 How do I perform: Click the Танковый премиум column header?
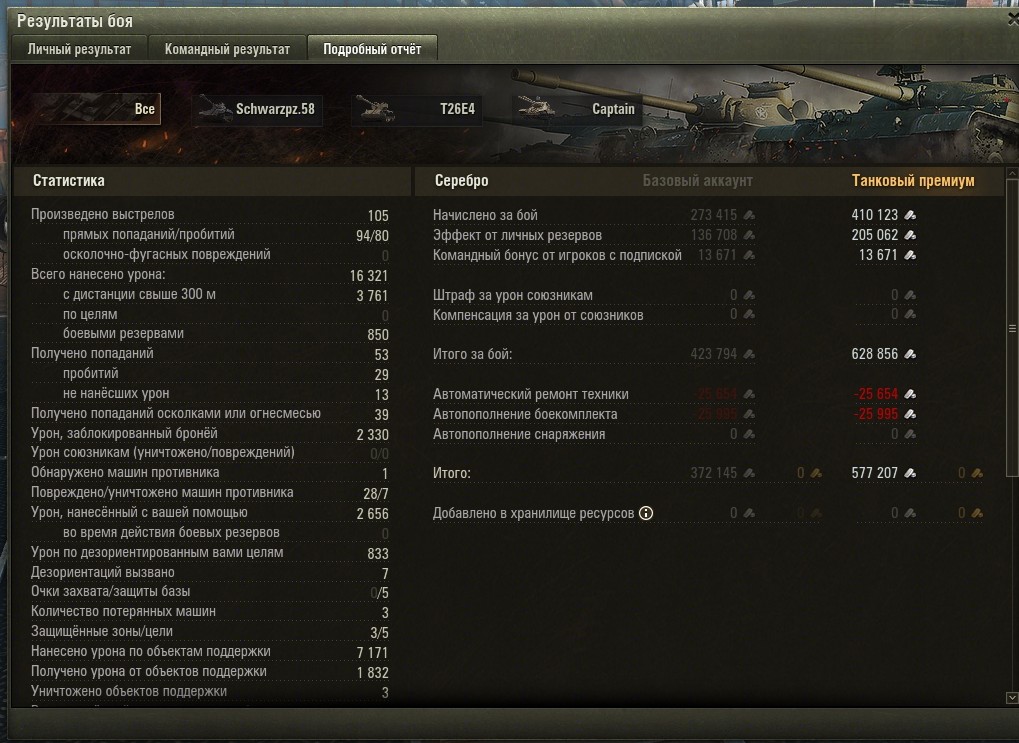coord(912,181)
